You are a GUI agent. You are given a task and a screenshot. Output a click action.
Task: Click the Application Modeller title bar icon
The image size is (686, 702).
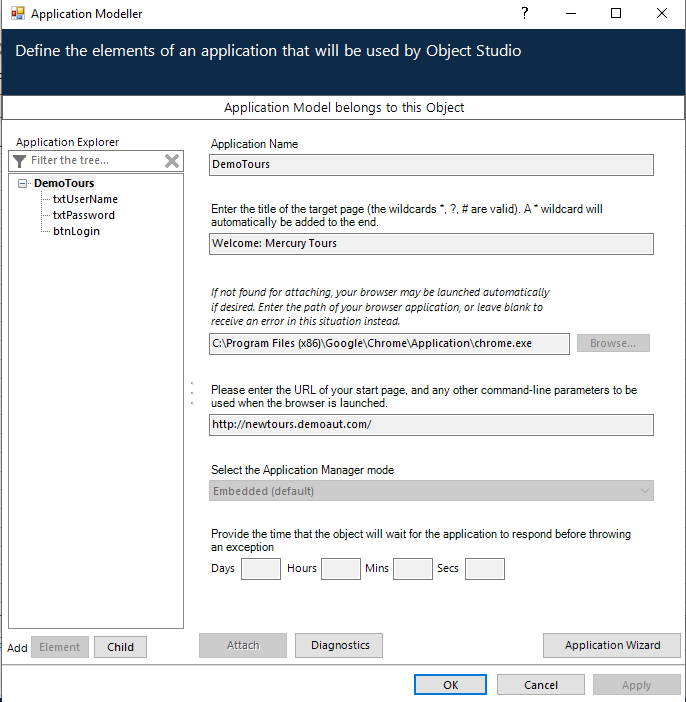click(18, 13)
